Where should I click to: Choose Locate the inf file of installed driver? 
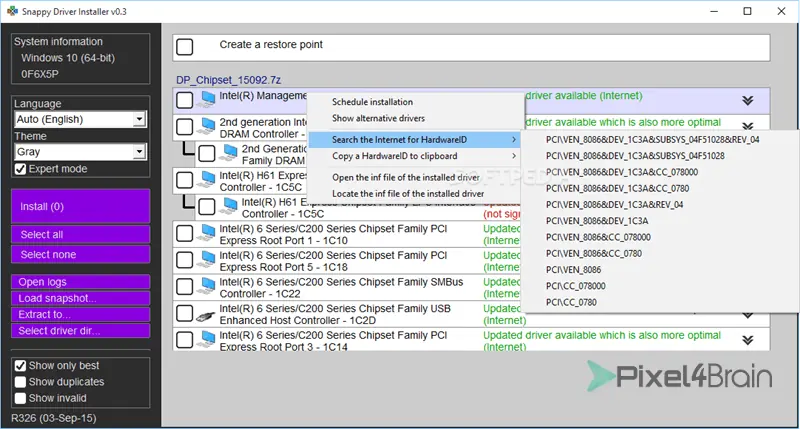click(x=408, y=194)
